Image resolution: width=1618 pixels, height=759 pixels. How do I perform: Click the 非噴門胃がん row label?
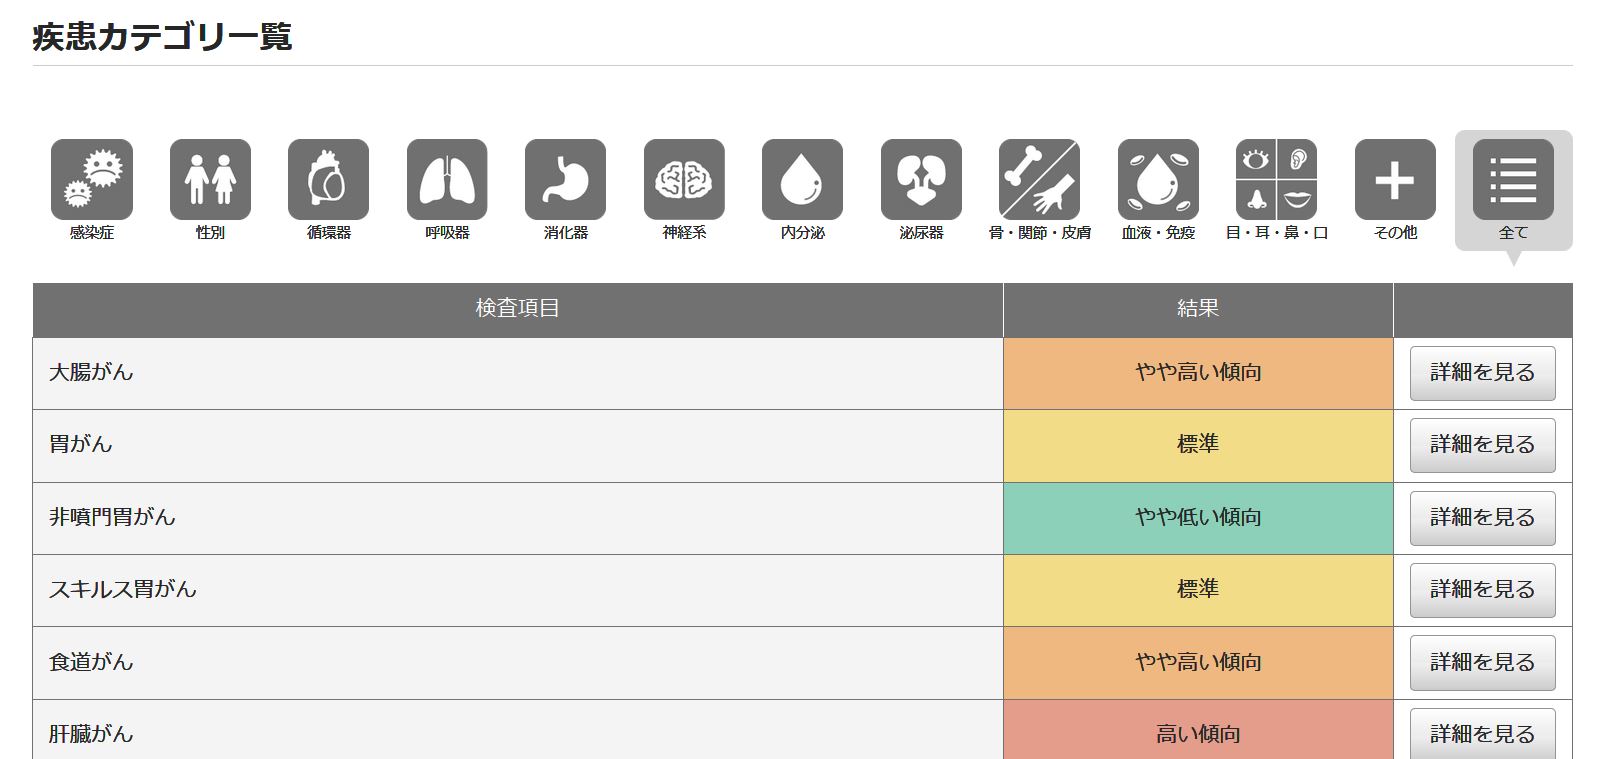tap(112, 517)
